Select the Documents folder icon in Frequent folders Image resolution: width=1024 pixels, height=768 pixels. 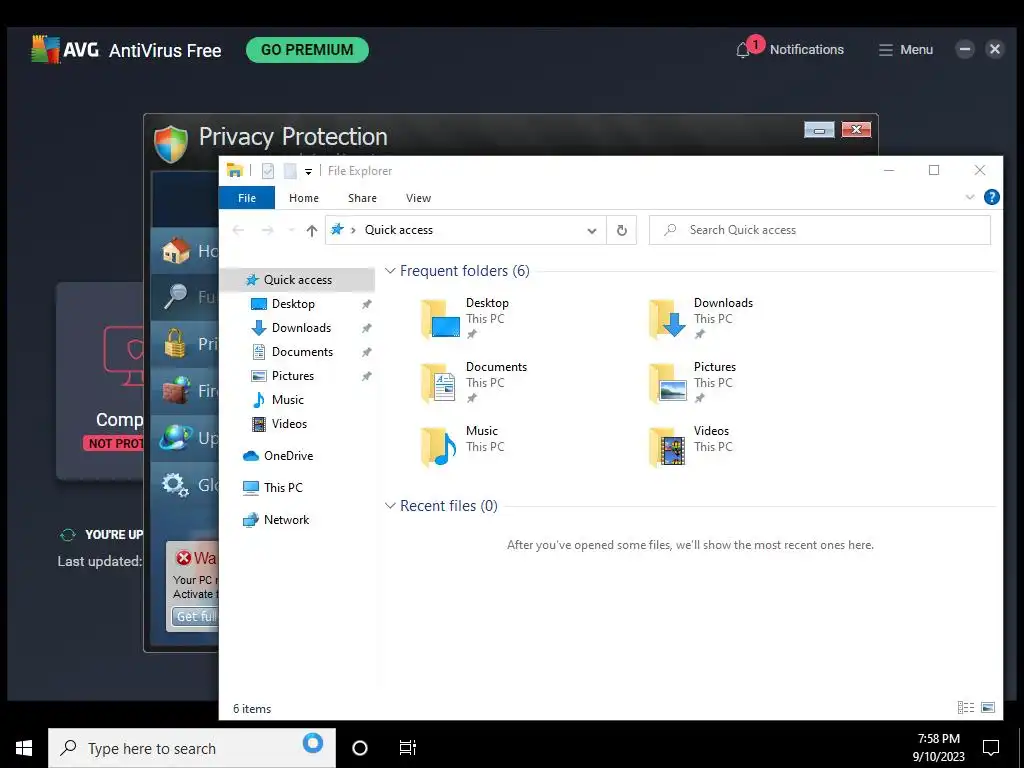coord(439,382)
